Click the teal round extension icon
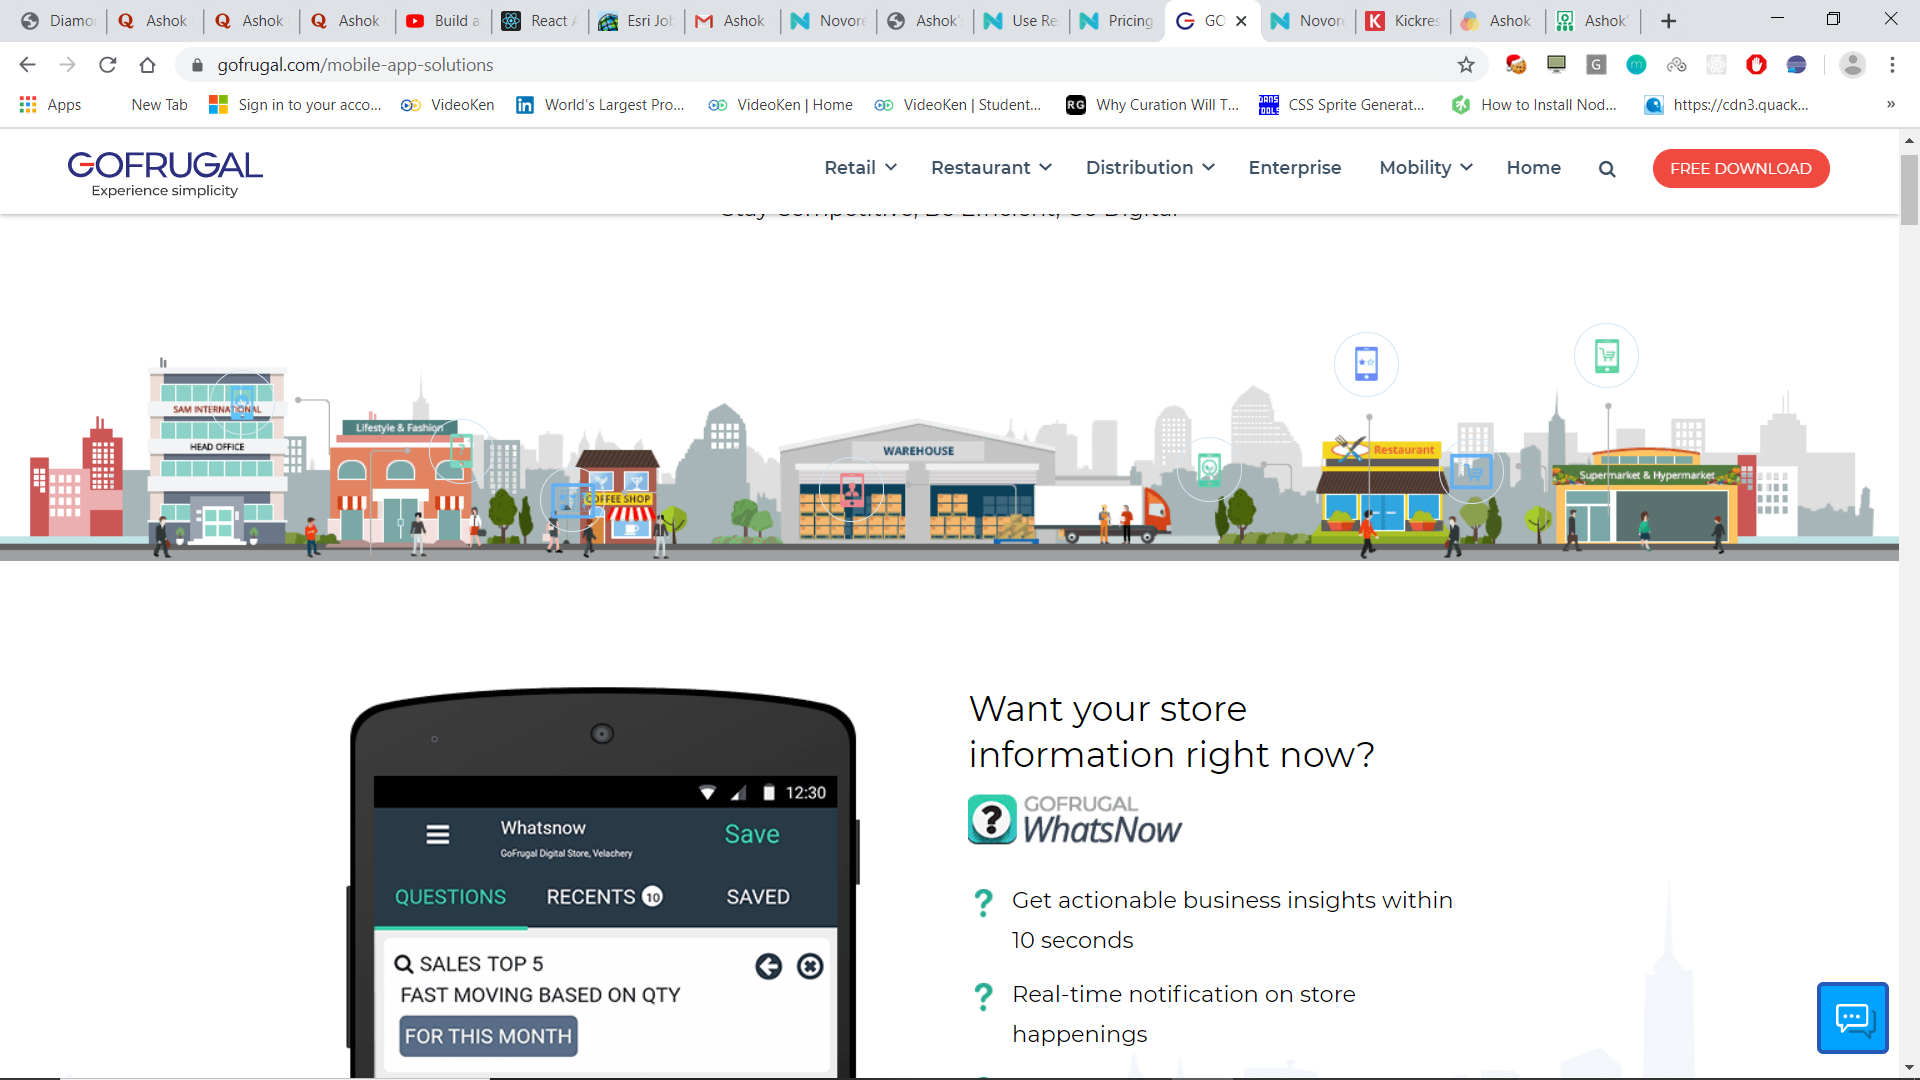Viewport: 1920px width, 1080px height. 1636,65
